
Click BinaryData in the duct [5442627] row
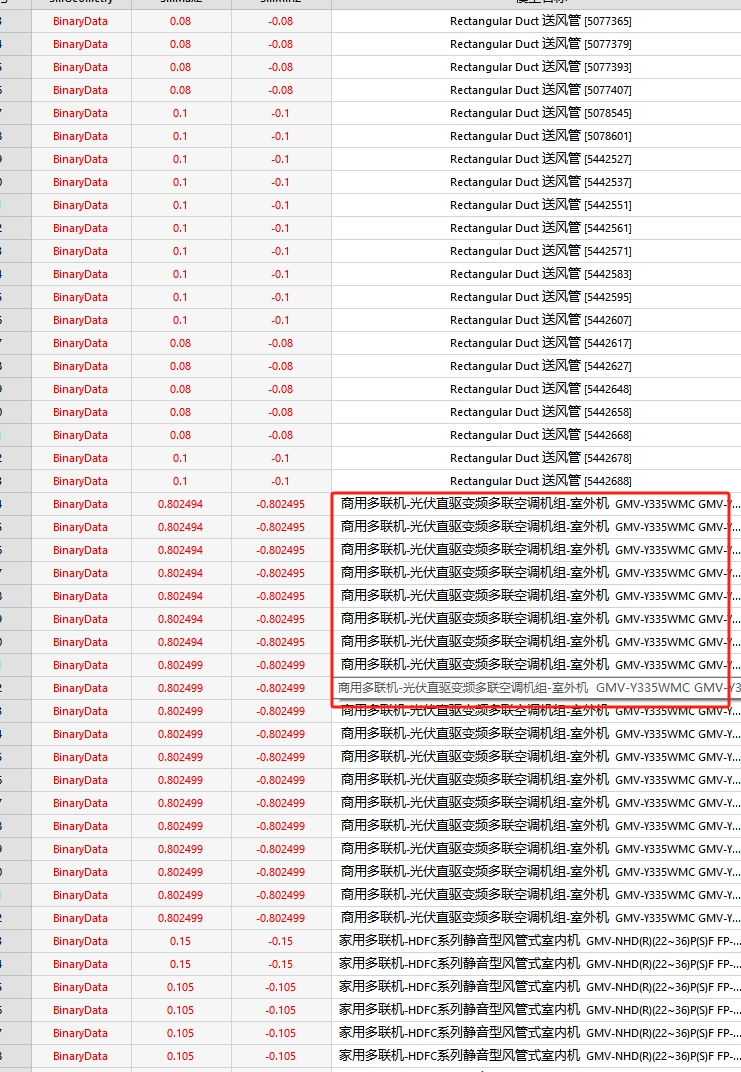point(81,366)
